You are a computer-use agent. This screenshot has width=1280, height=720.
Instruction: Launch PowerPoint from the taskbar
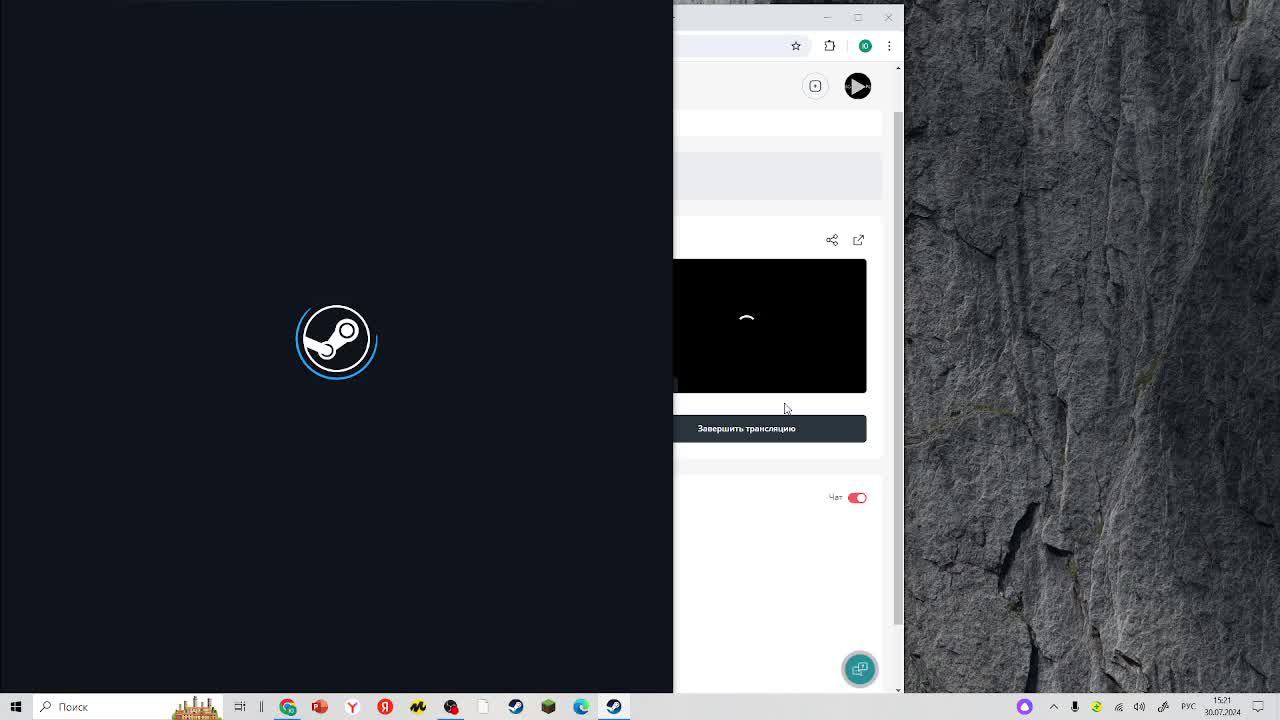click(x=320, y=707)
